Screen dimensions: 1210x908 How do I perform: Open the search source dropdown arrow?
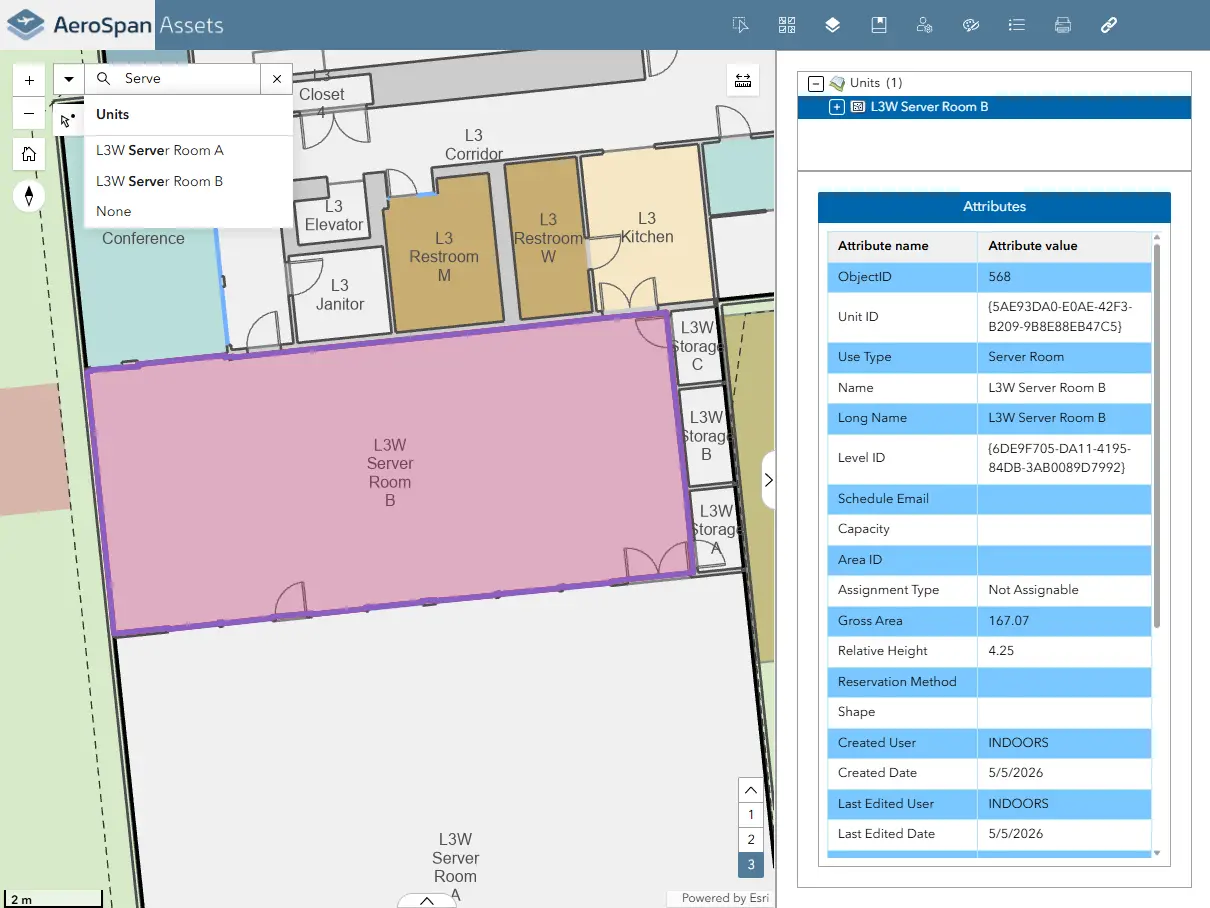point(69,78)
